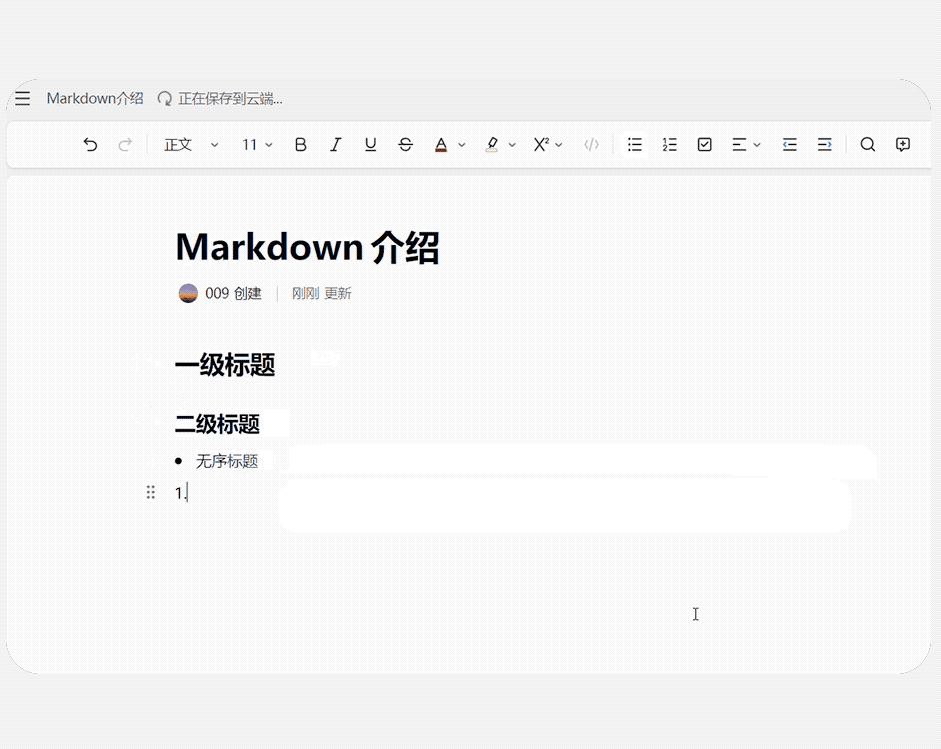Apply strikethrough formatting
The image size is (941, 749).
[x=405, y=144]
